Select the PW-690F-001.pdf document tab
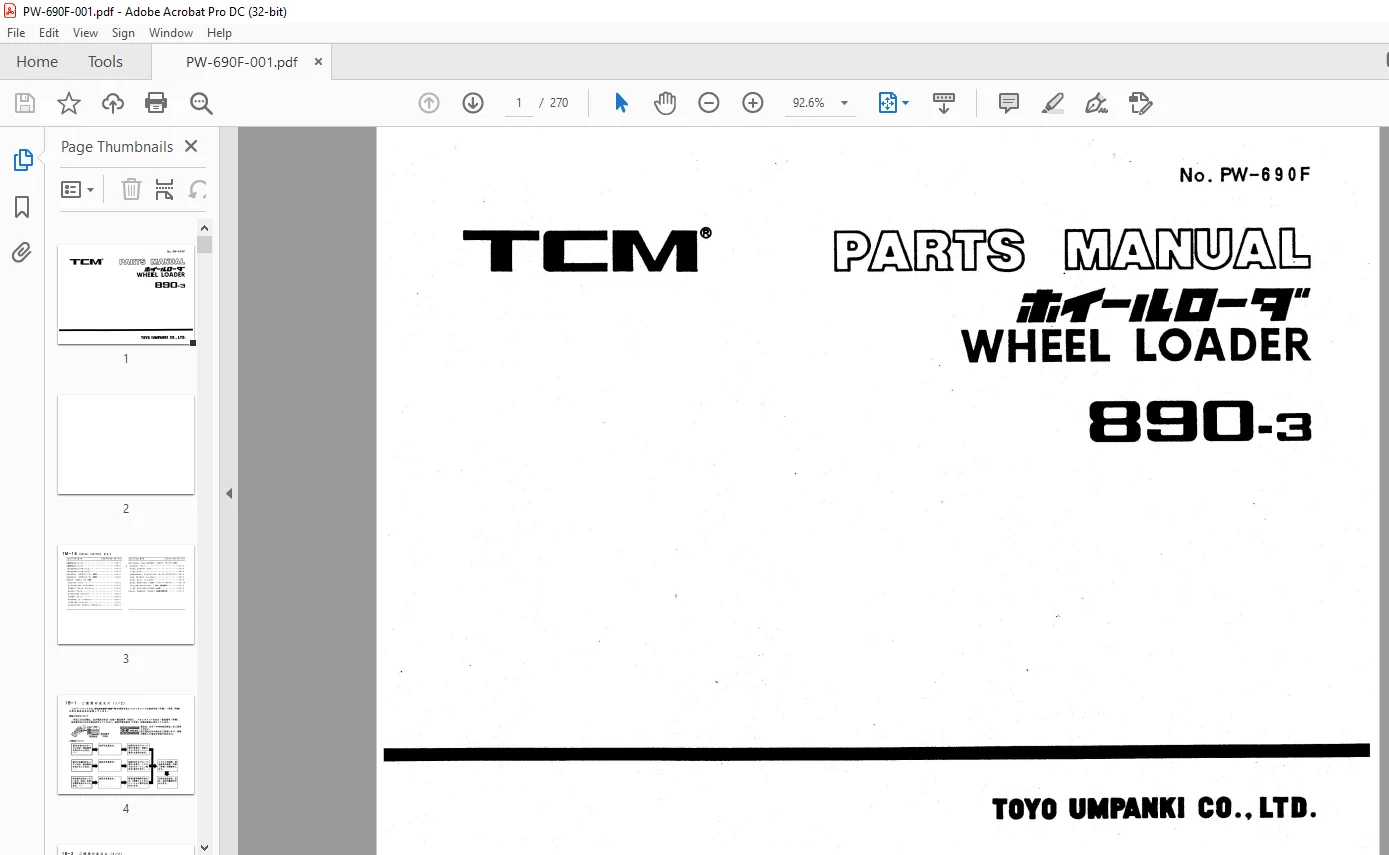This screenshot has width=1389, height=855. (x=241, y=62)
